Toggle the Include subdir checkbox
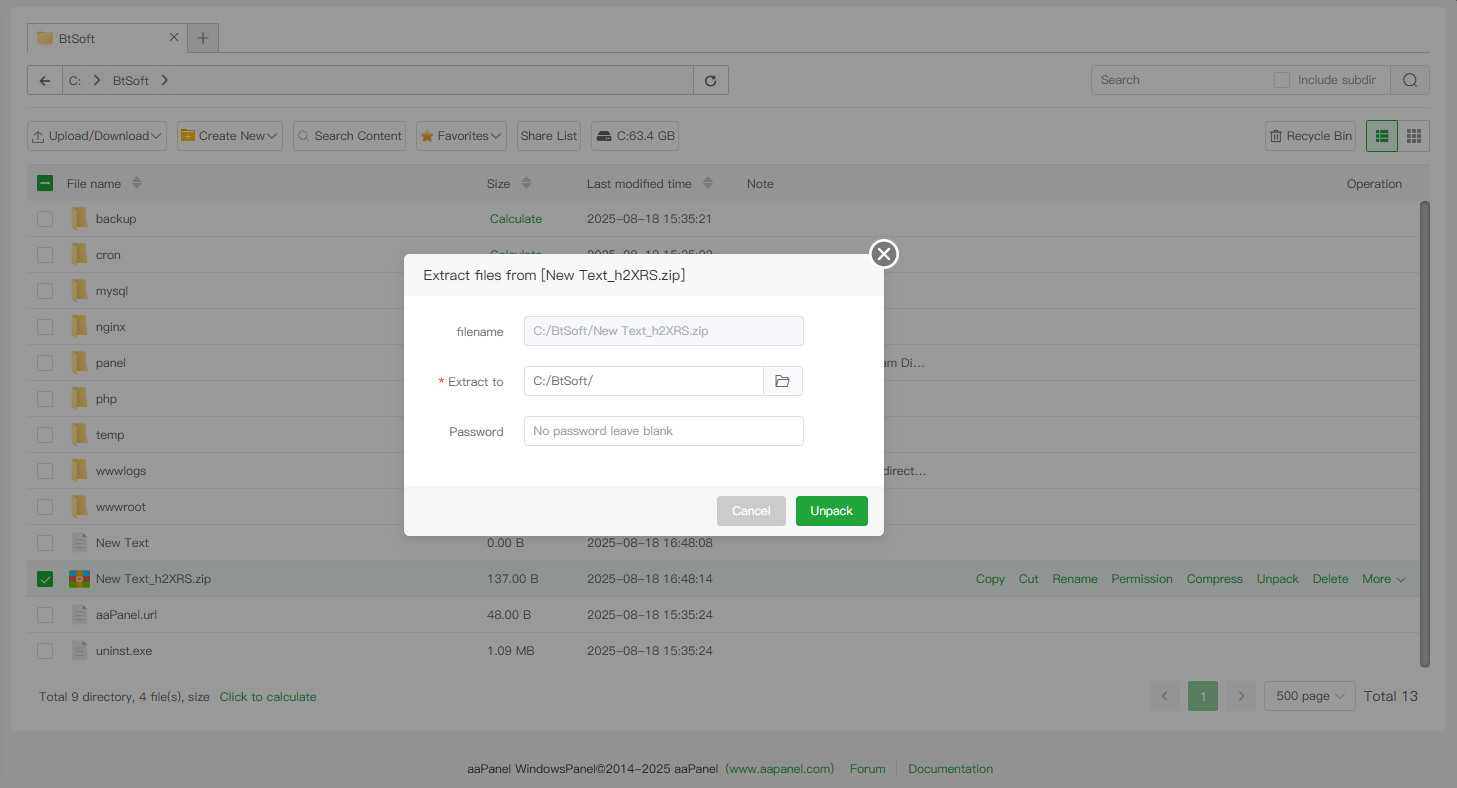1457x788 pixels. pyautogui.click(x=1281, y=80)
